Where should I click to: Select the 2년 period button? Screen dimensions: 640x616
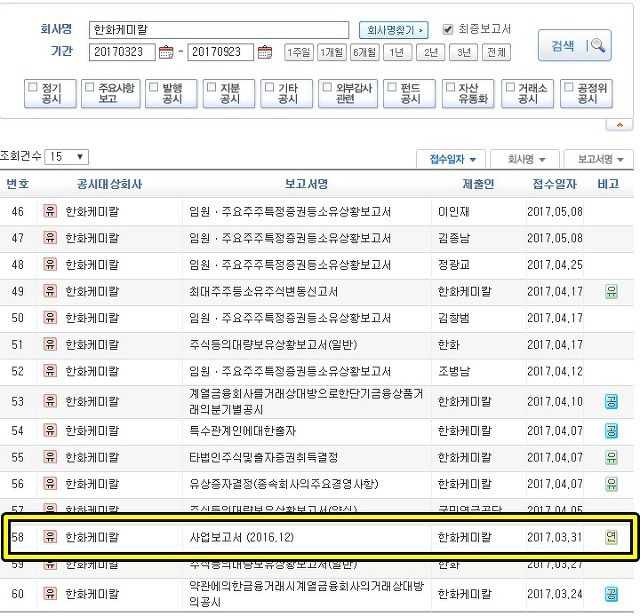tap(431, 53)
